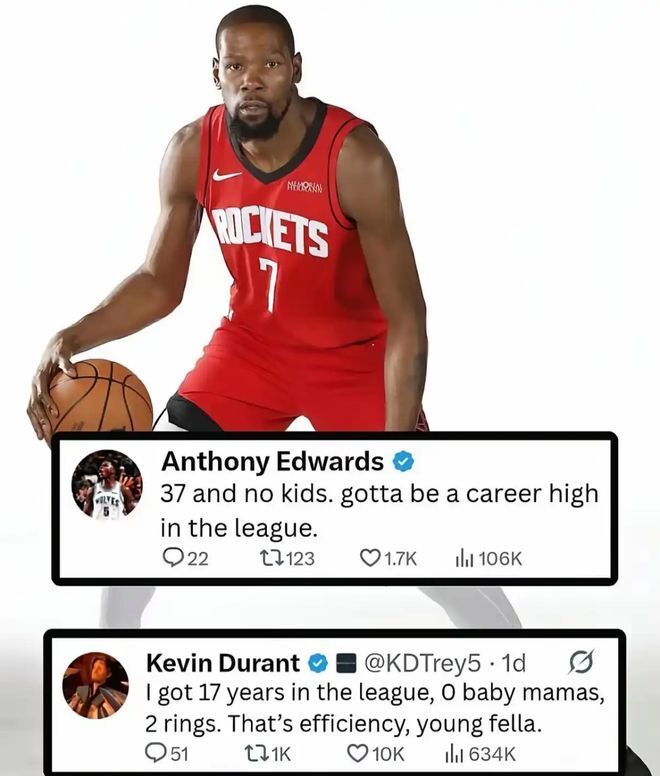Open Kevin Durant profile avatar

95,685
